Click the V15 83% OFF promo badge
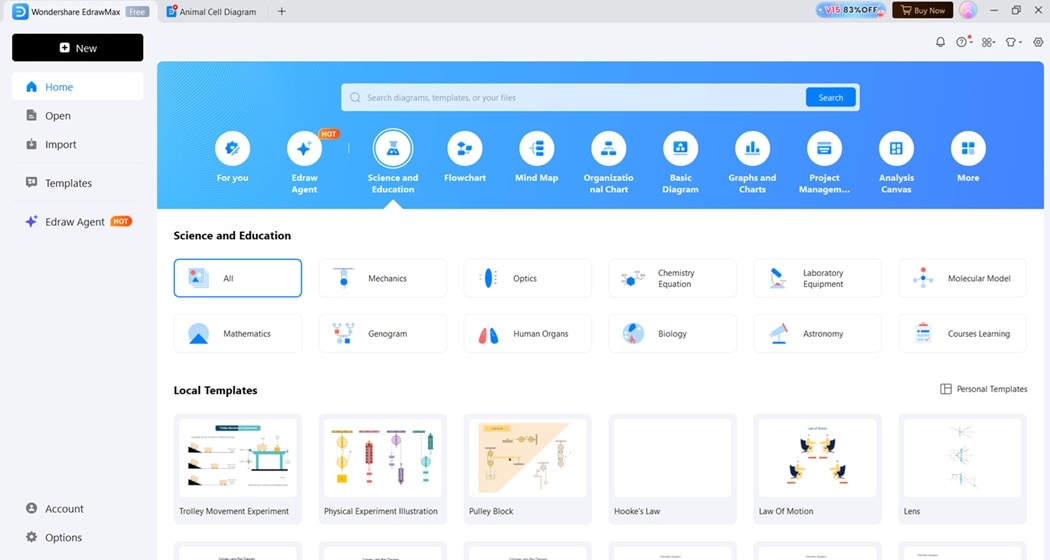 (x=850, y=10)
